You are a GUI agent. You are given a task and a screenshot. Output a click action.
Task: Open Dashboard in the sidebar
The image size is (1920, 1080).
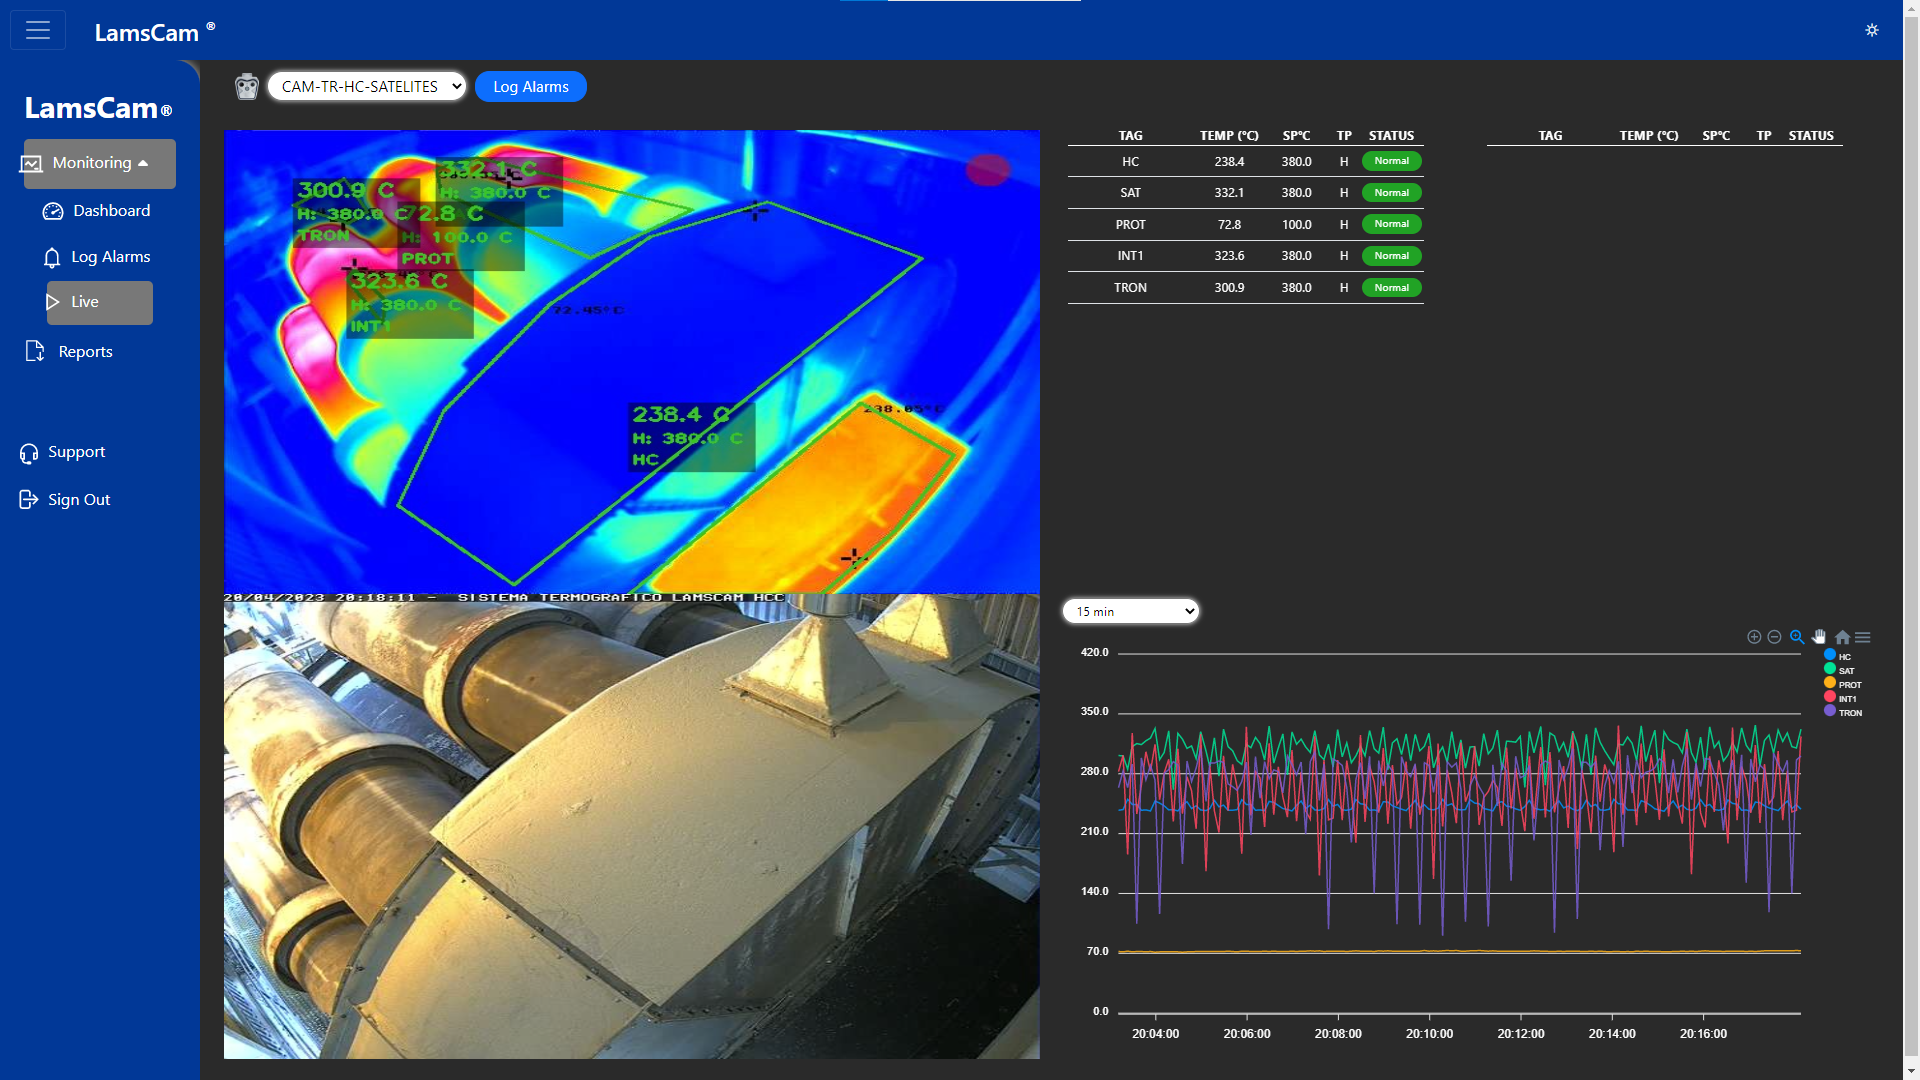pyautogui.click(x=111, y=211)
